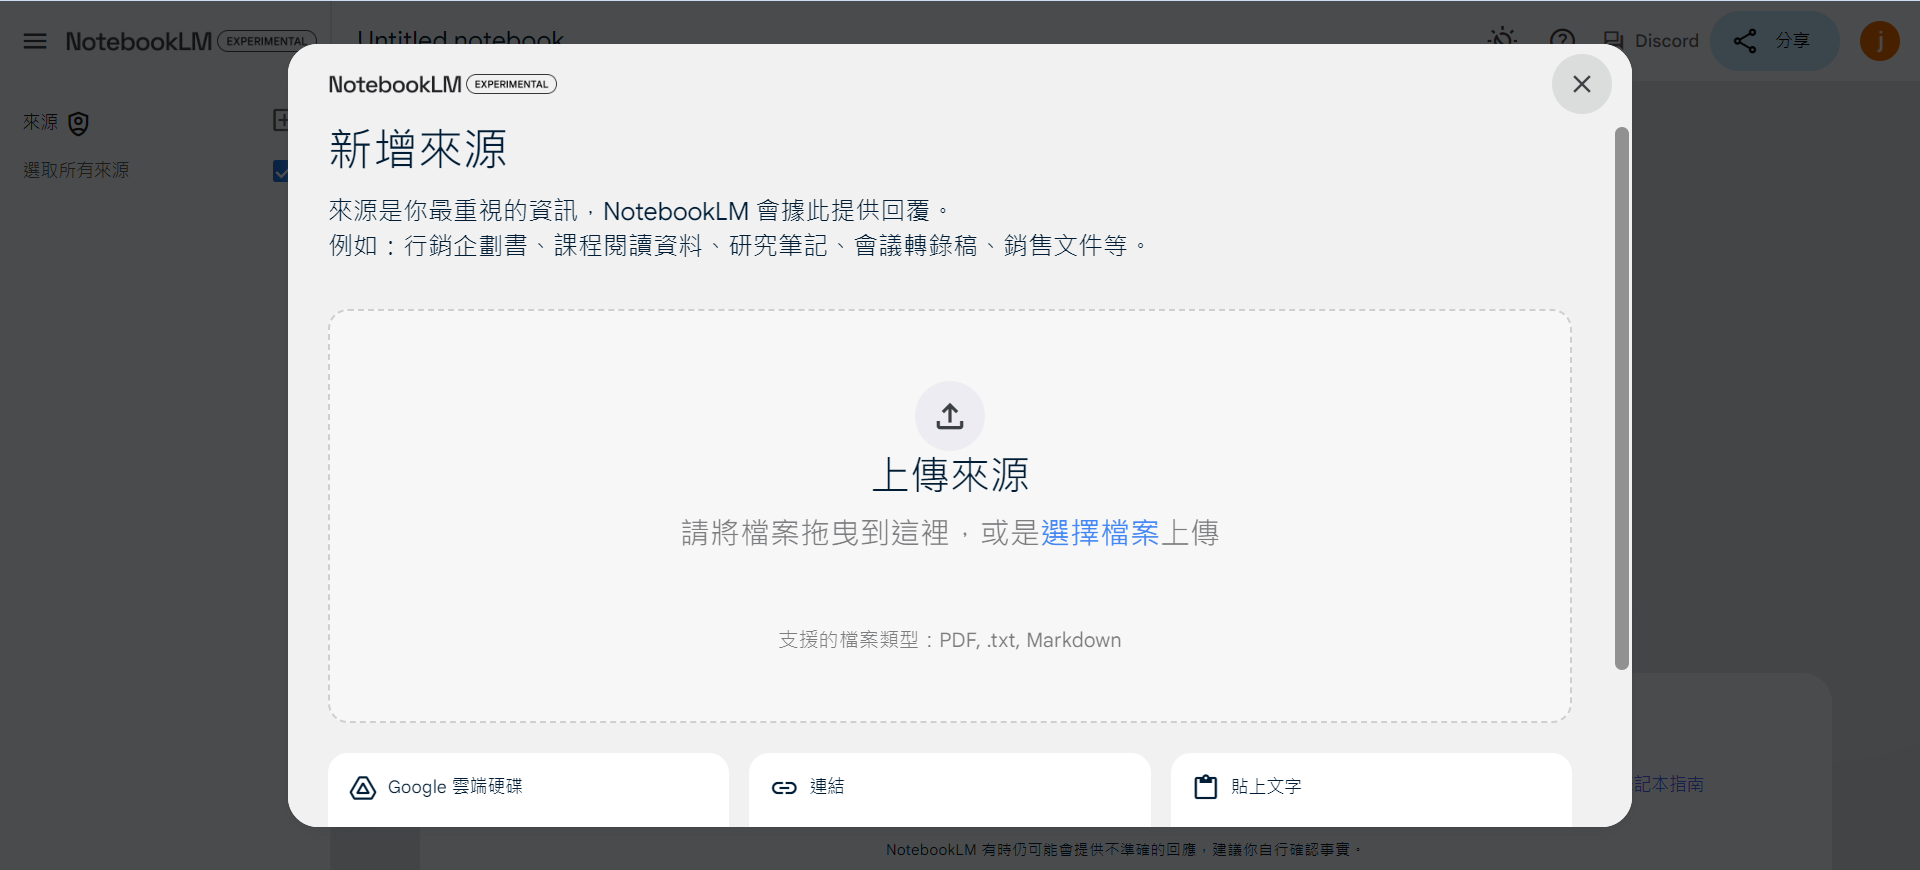Open the help question mark icon

(1562, 41)
